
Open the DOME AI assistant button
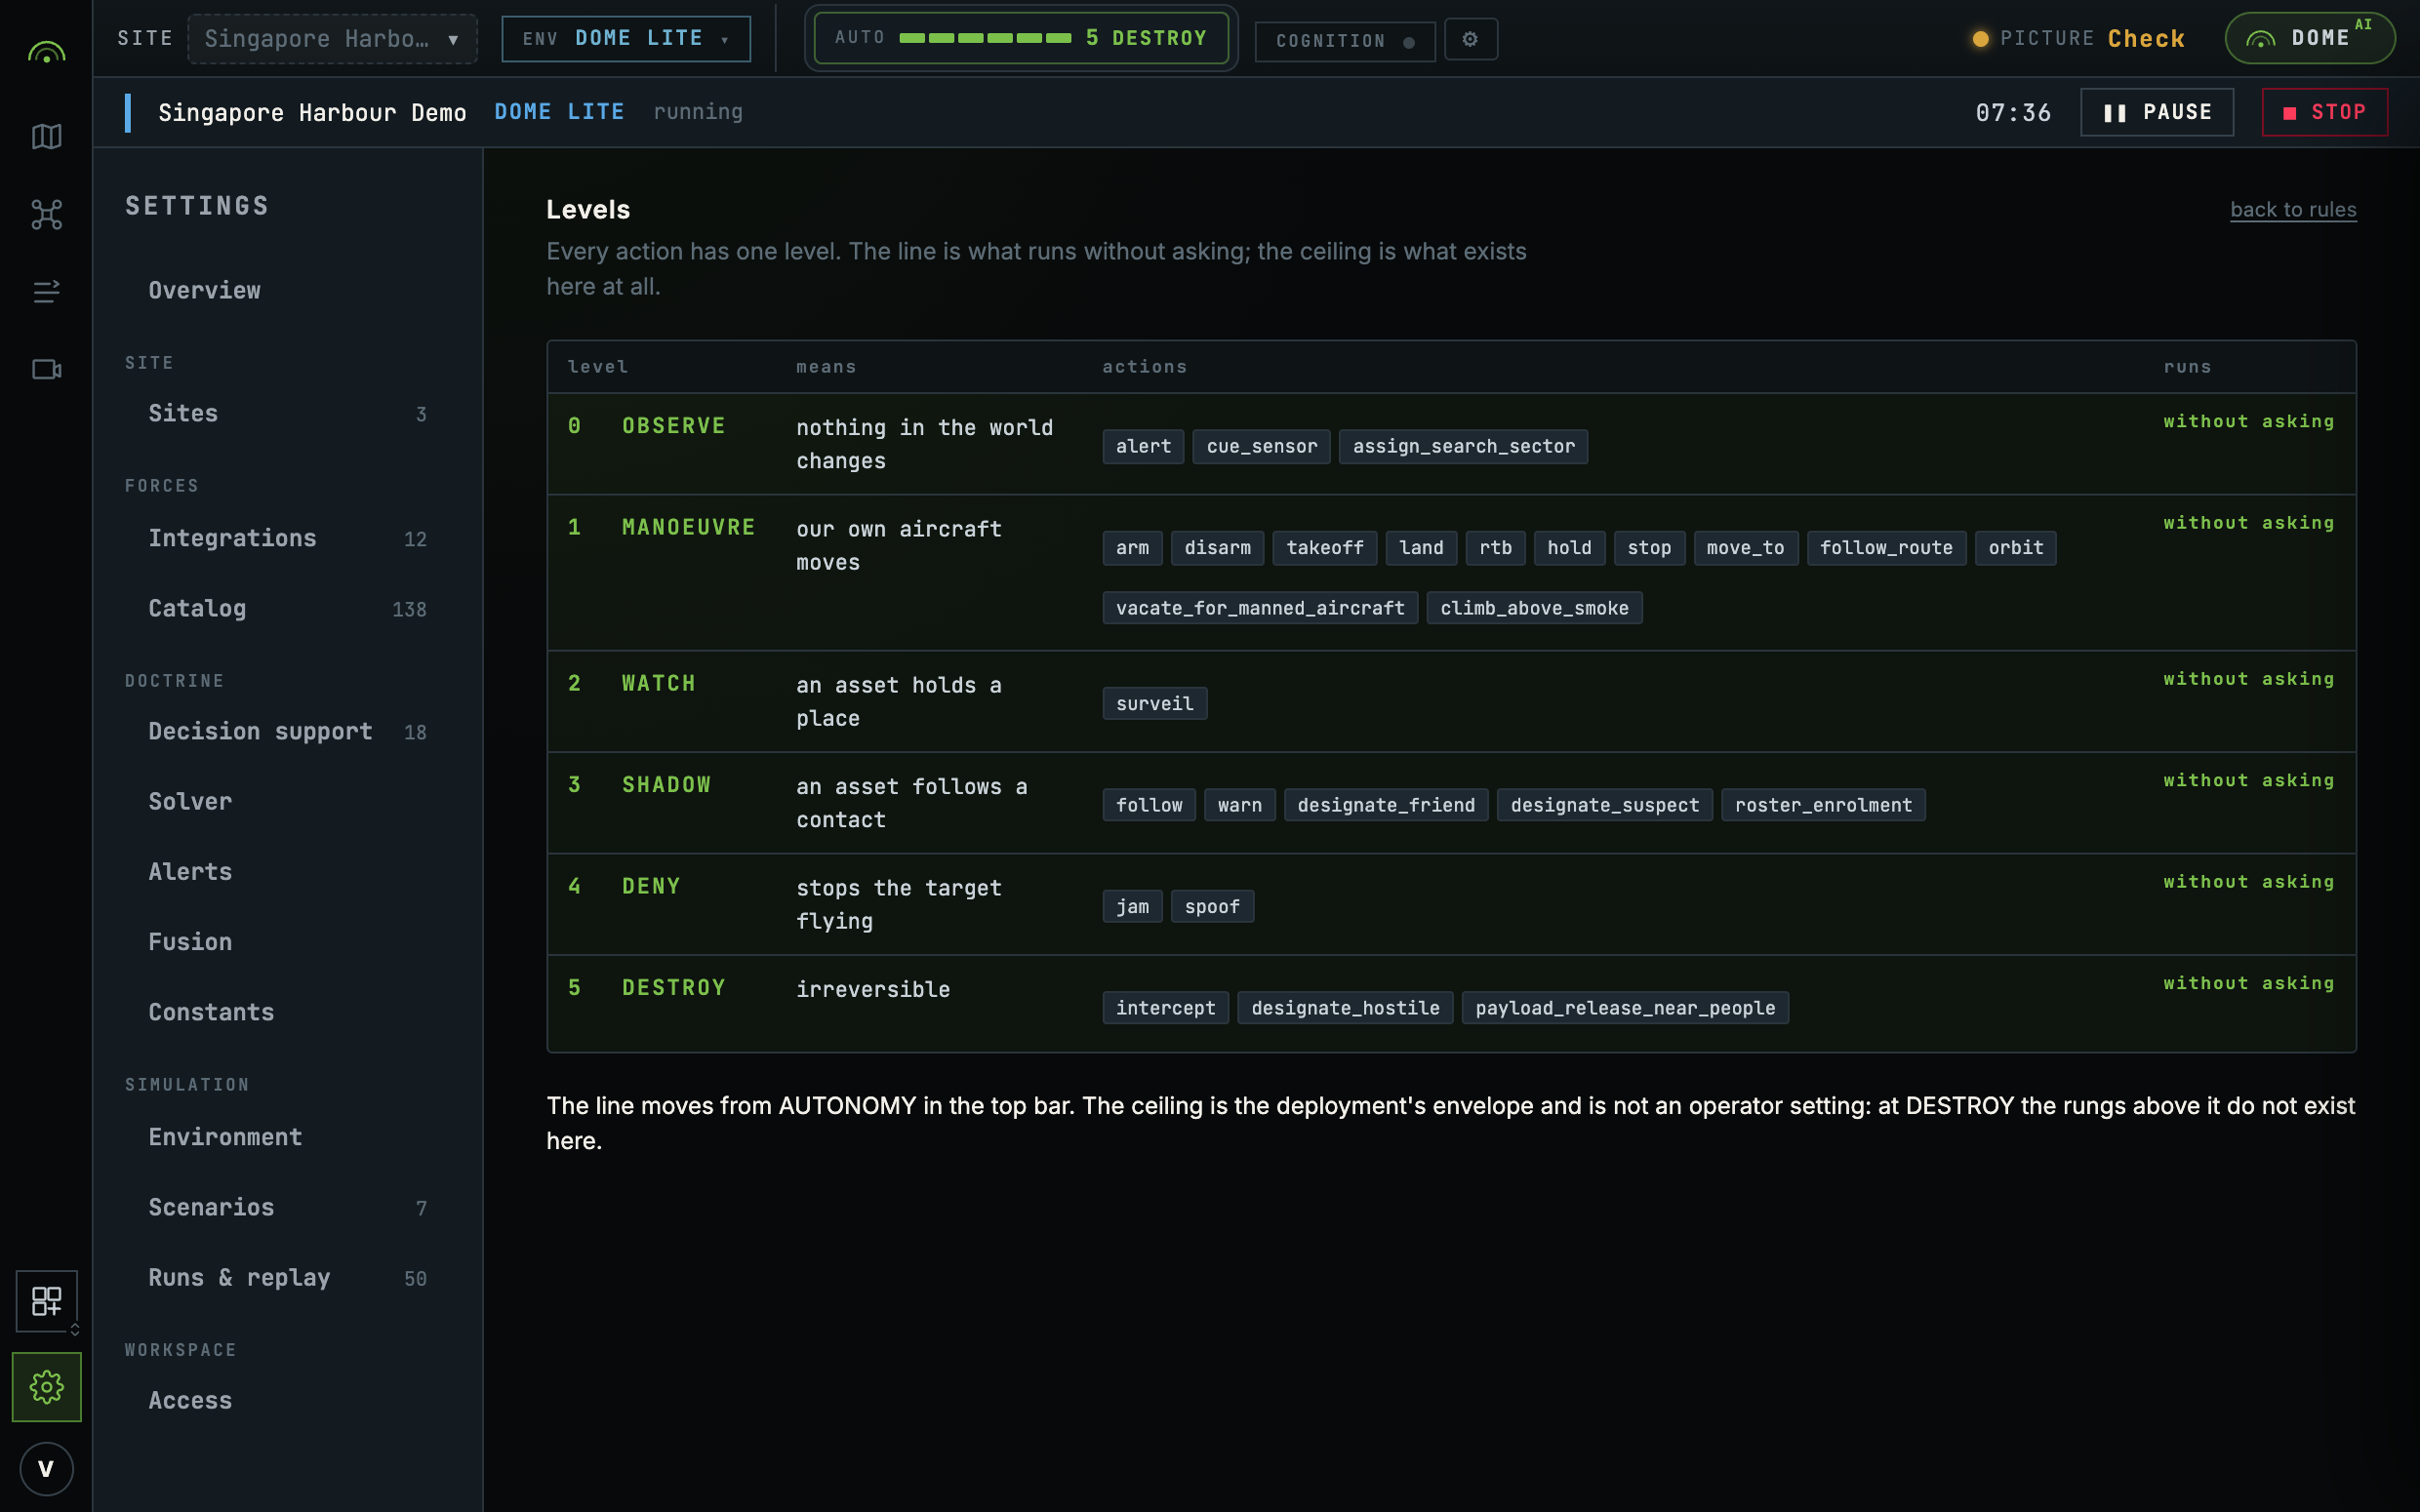coord(2309,38)
